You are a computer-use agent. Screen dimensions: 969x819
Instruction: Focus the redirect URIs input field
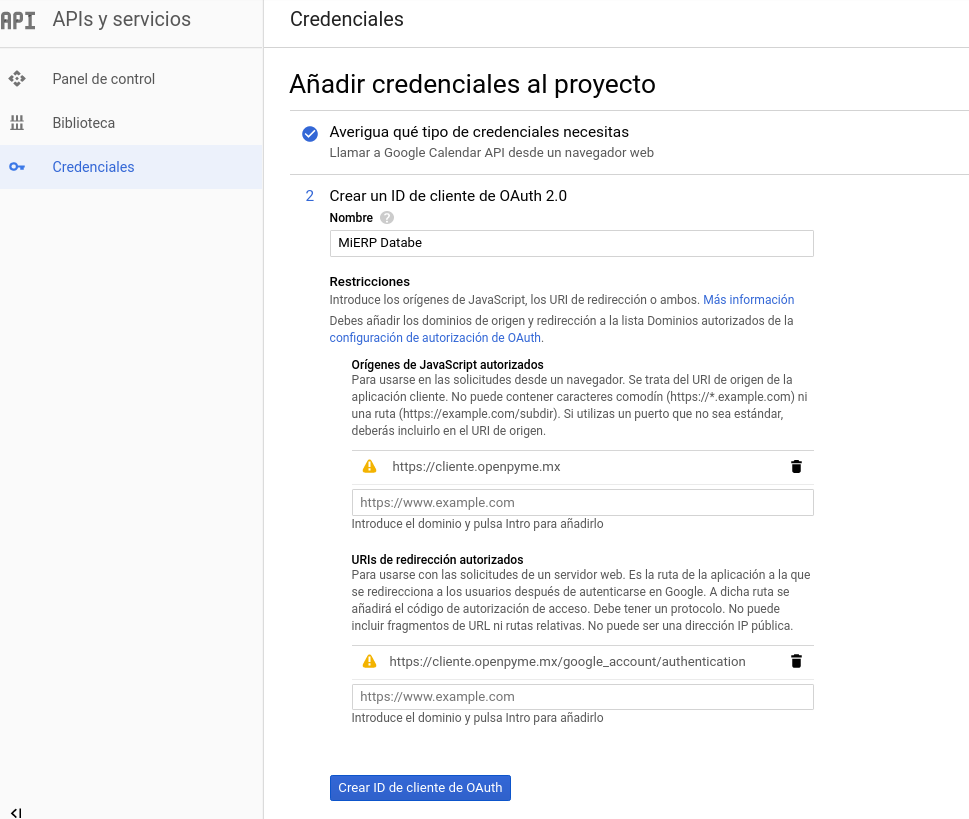pos(583,697)
